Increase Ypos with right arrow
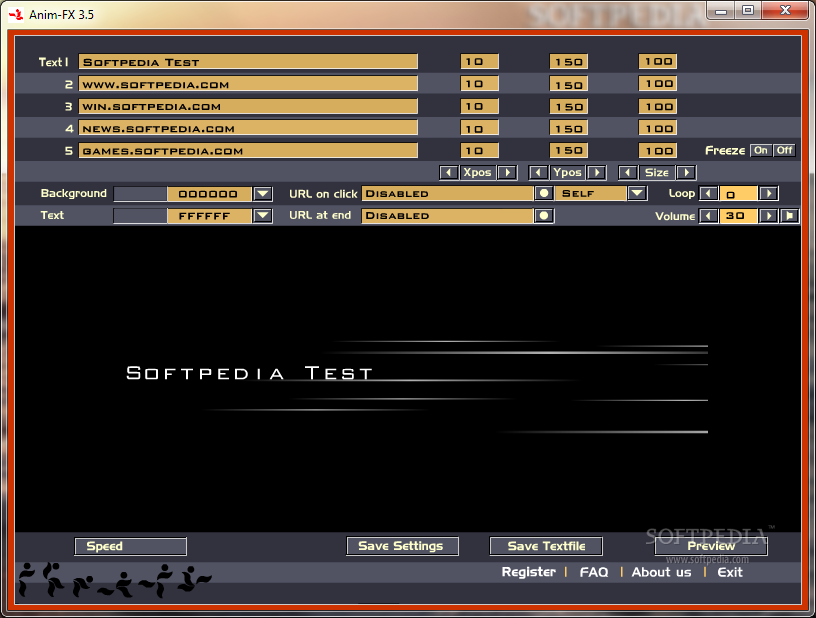This screenshot has width=816, height=618. coord(597,173)
